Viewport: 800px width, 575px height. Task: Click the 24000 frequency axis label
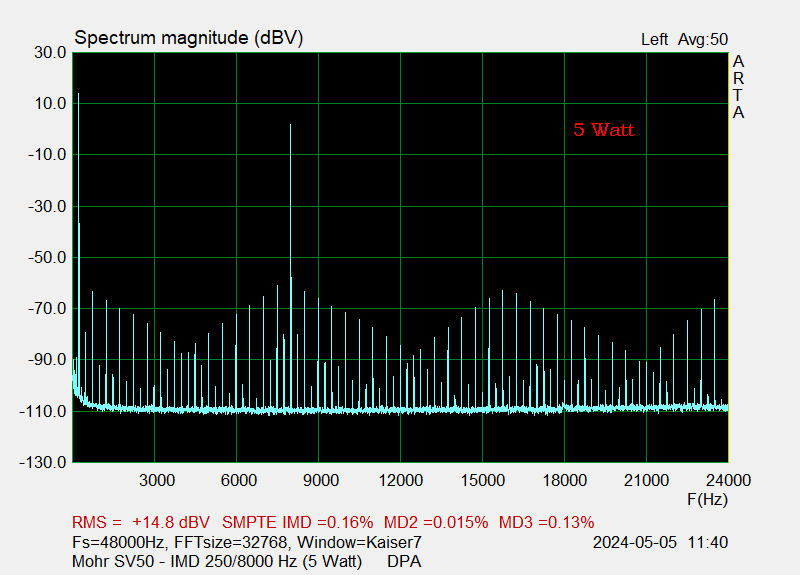click(x=729, y=480)
